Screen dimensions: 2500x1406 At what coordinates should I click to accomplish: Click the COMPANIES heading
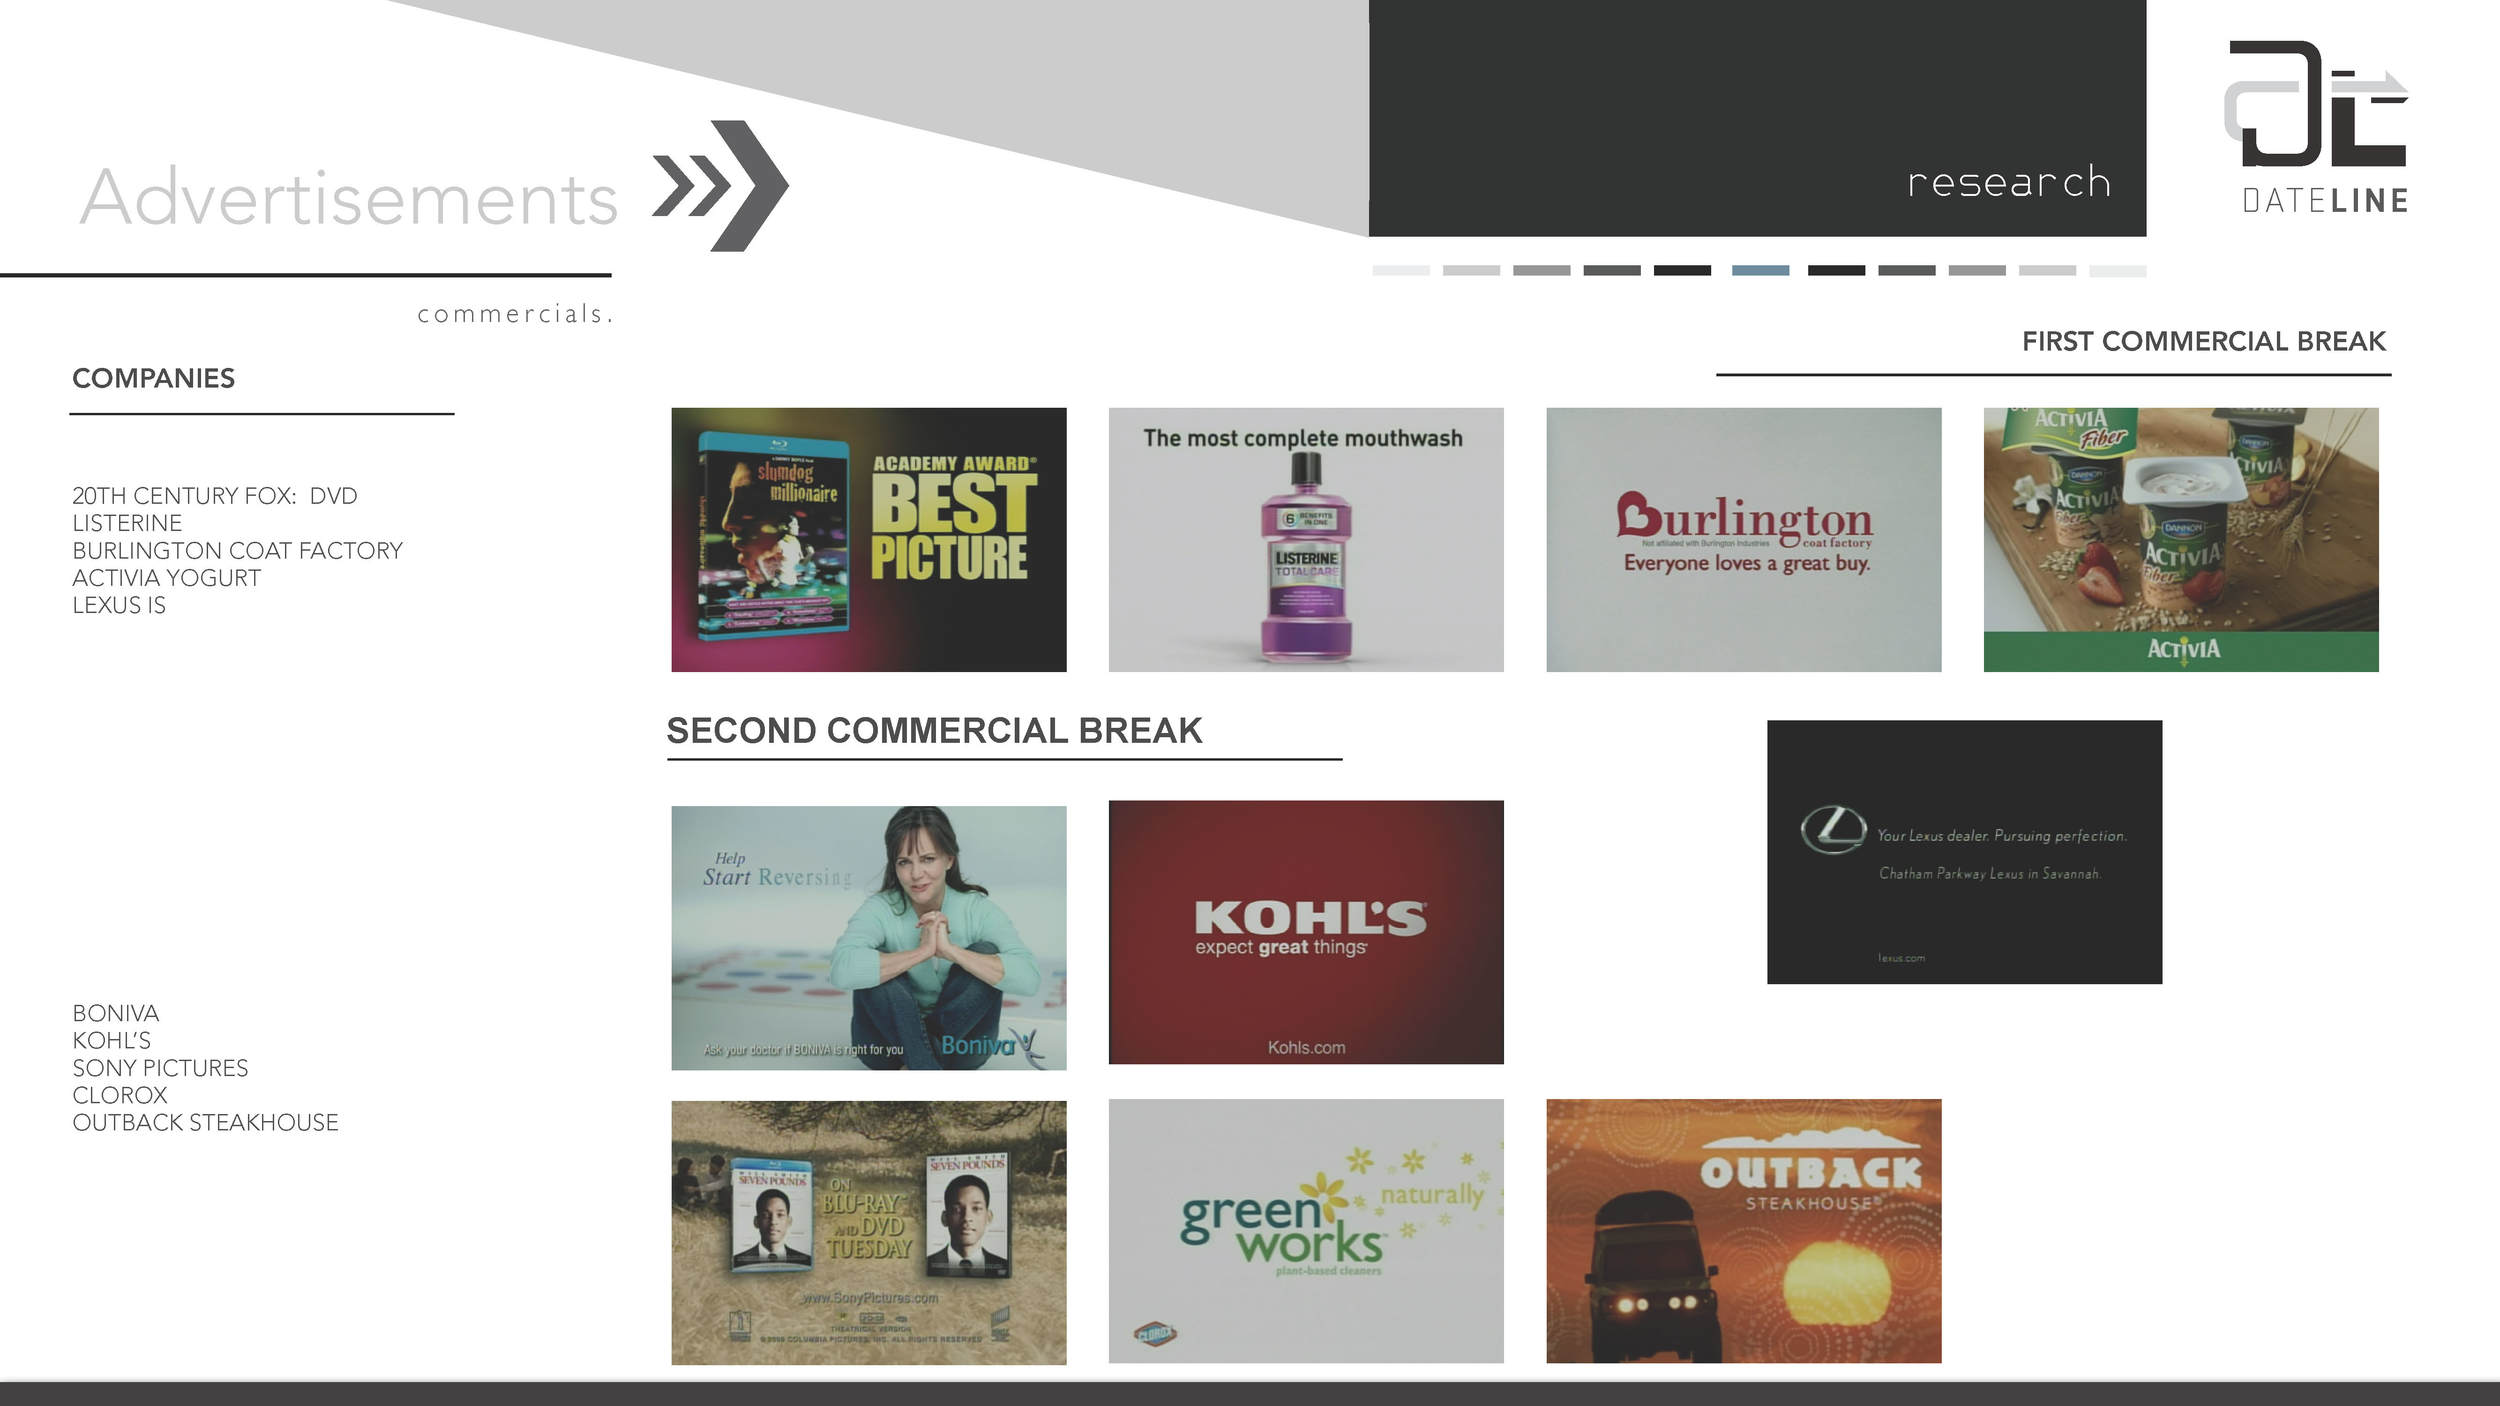click(x=153, y=378)
